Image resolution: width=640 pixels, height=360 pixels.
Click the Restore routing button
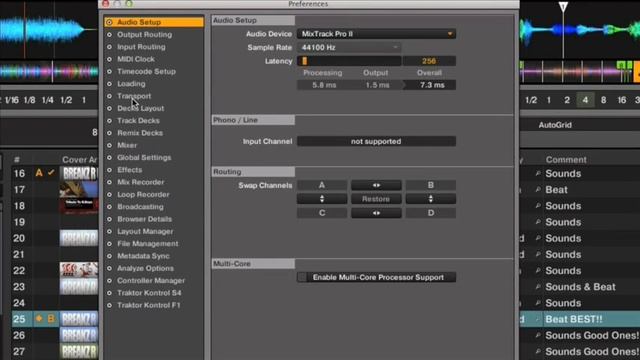[376, 199]
